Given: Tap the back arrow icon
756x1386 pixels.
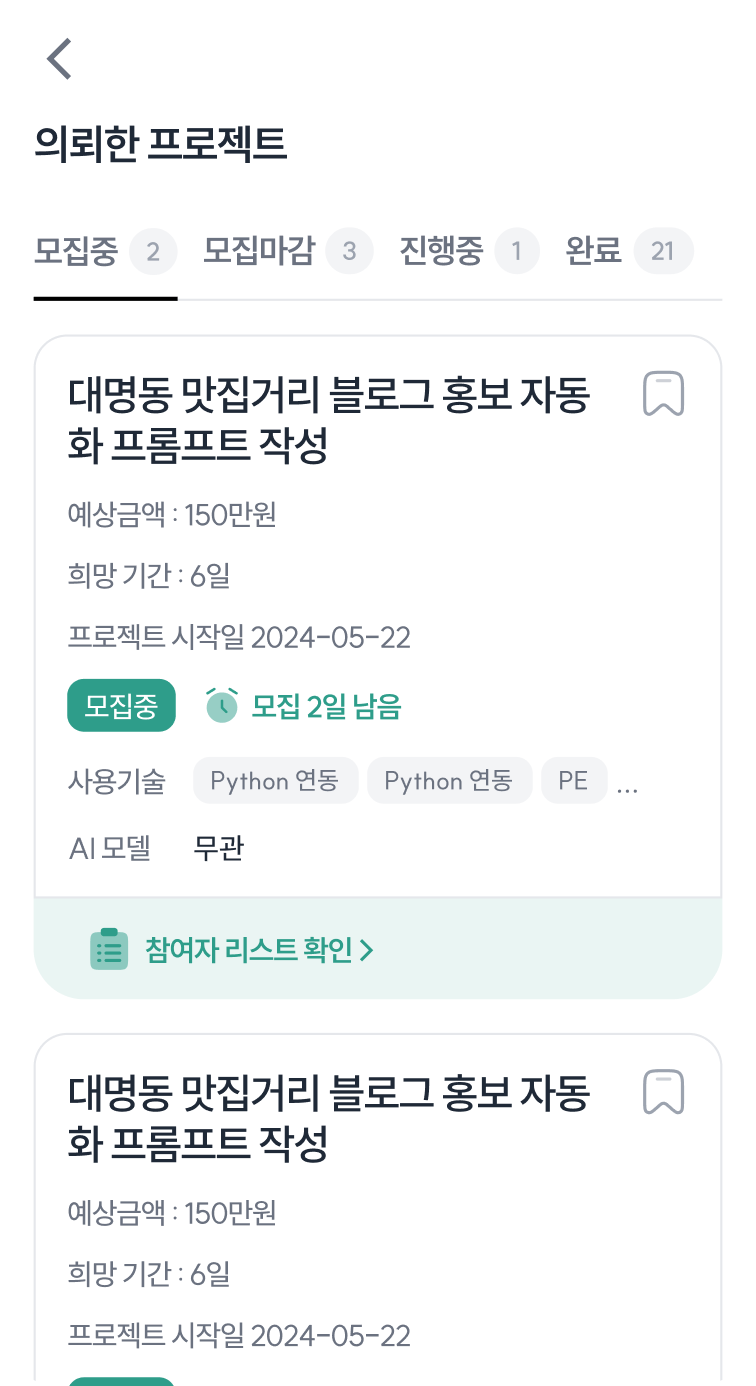Looking at the screenshot, I should pos(60,59).
